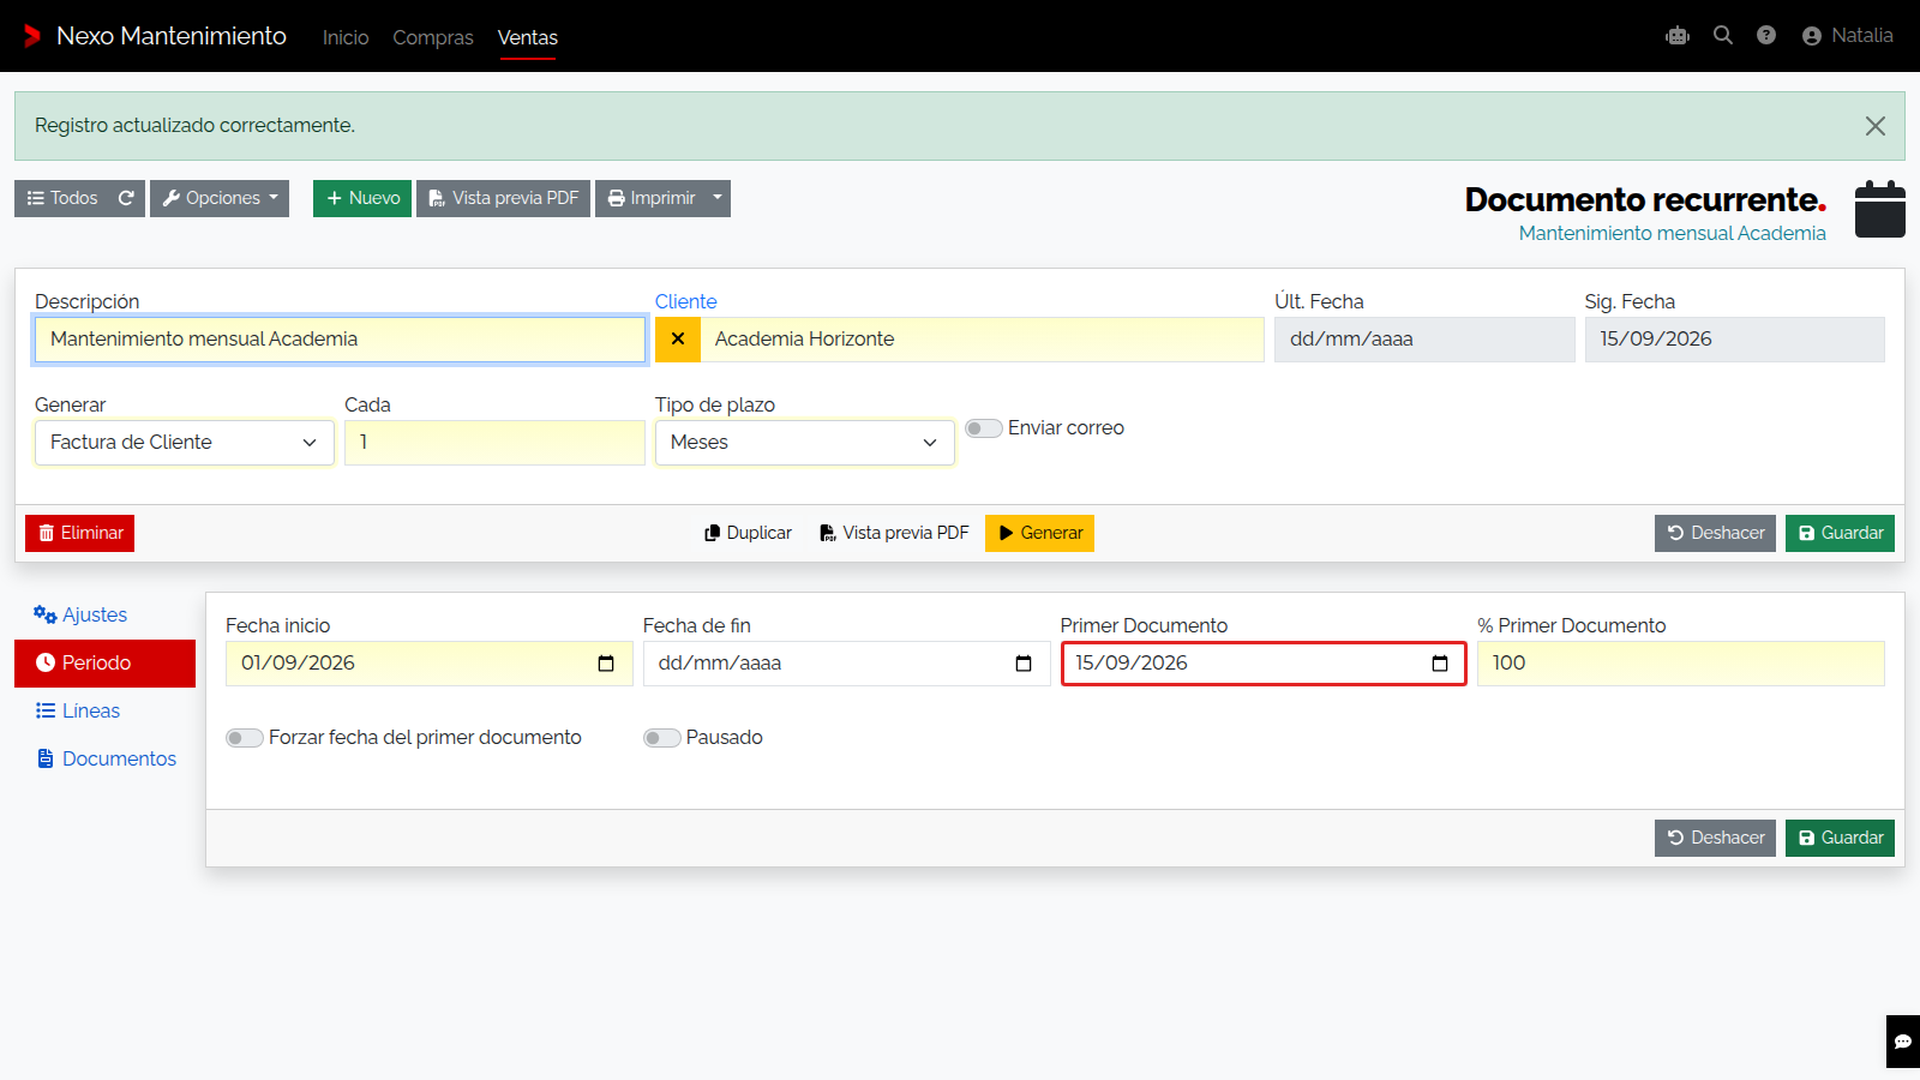
Task: Click the % Primer Documento field
Action: tap(1681, 664)
